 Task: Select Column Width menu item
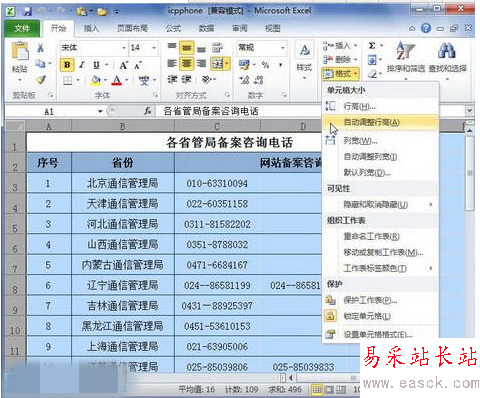380,141
